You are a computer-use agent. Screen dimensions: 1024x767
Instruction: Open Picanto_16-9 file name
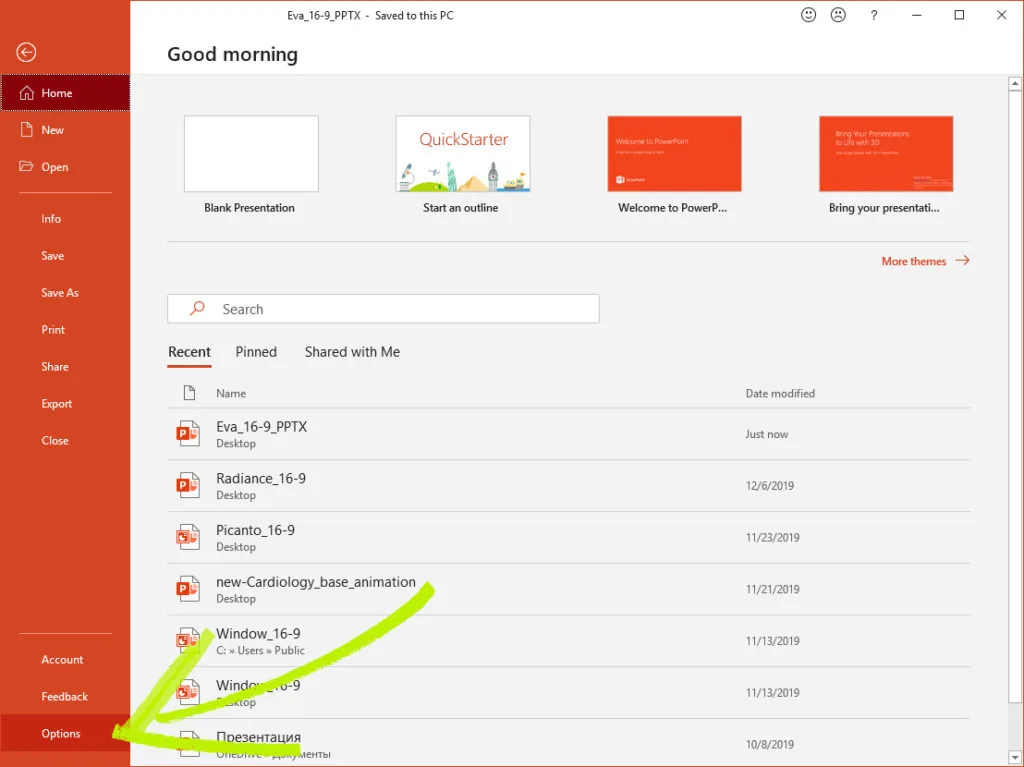255,530
